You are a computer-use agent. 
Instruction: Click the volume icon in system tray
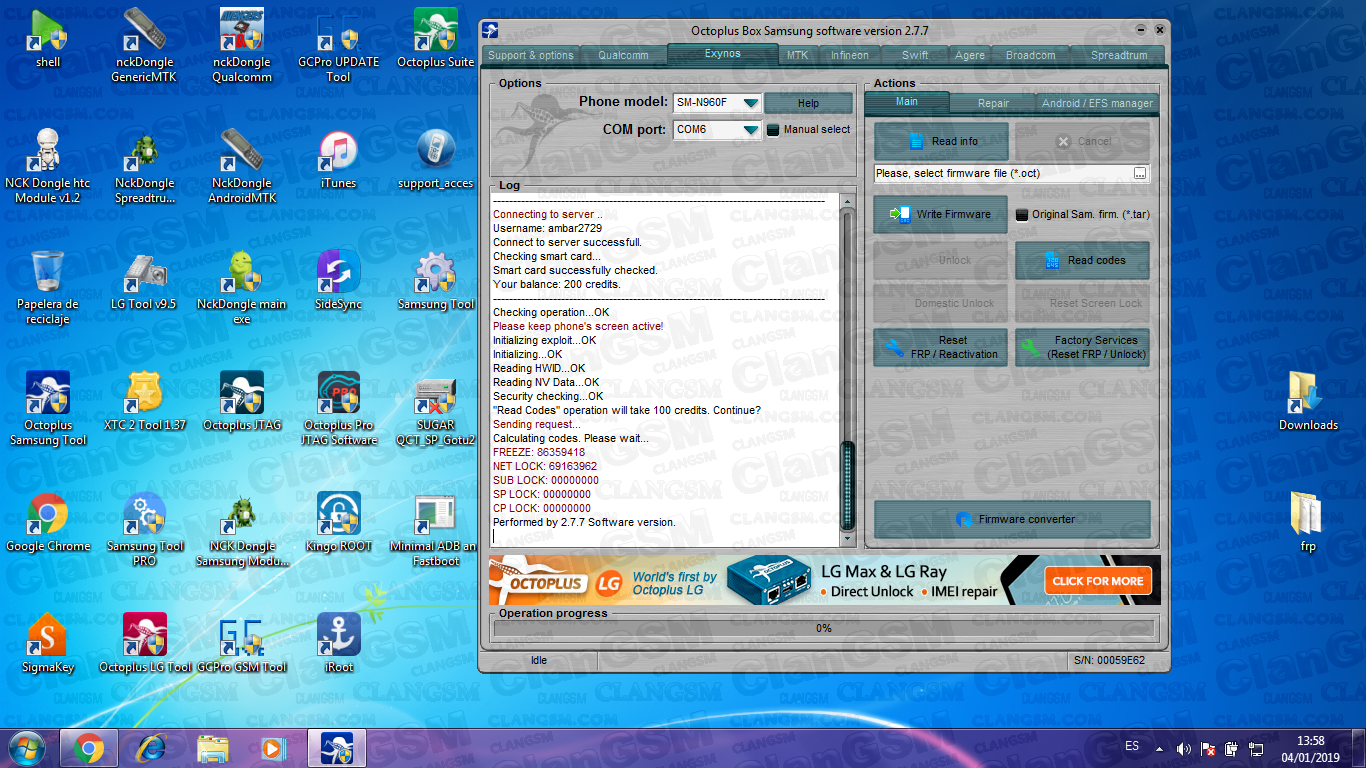1184,748
